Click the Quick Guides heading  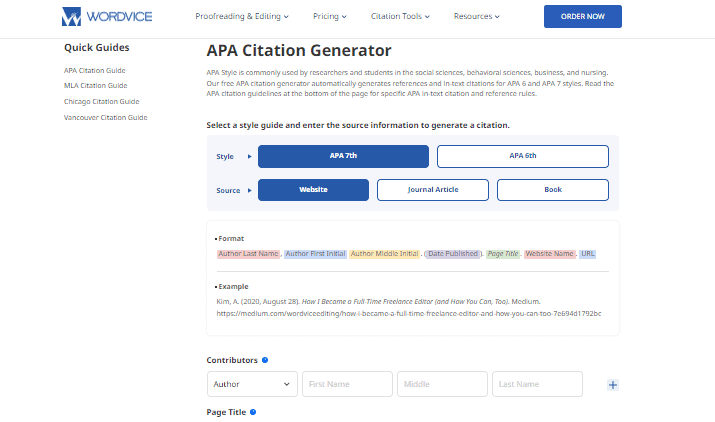97,47
